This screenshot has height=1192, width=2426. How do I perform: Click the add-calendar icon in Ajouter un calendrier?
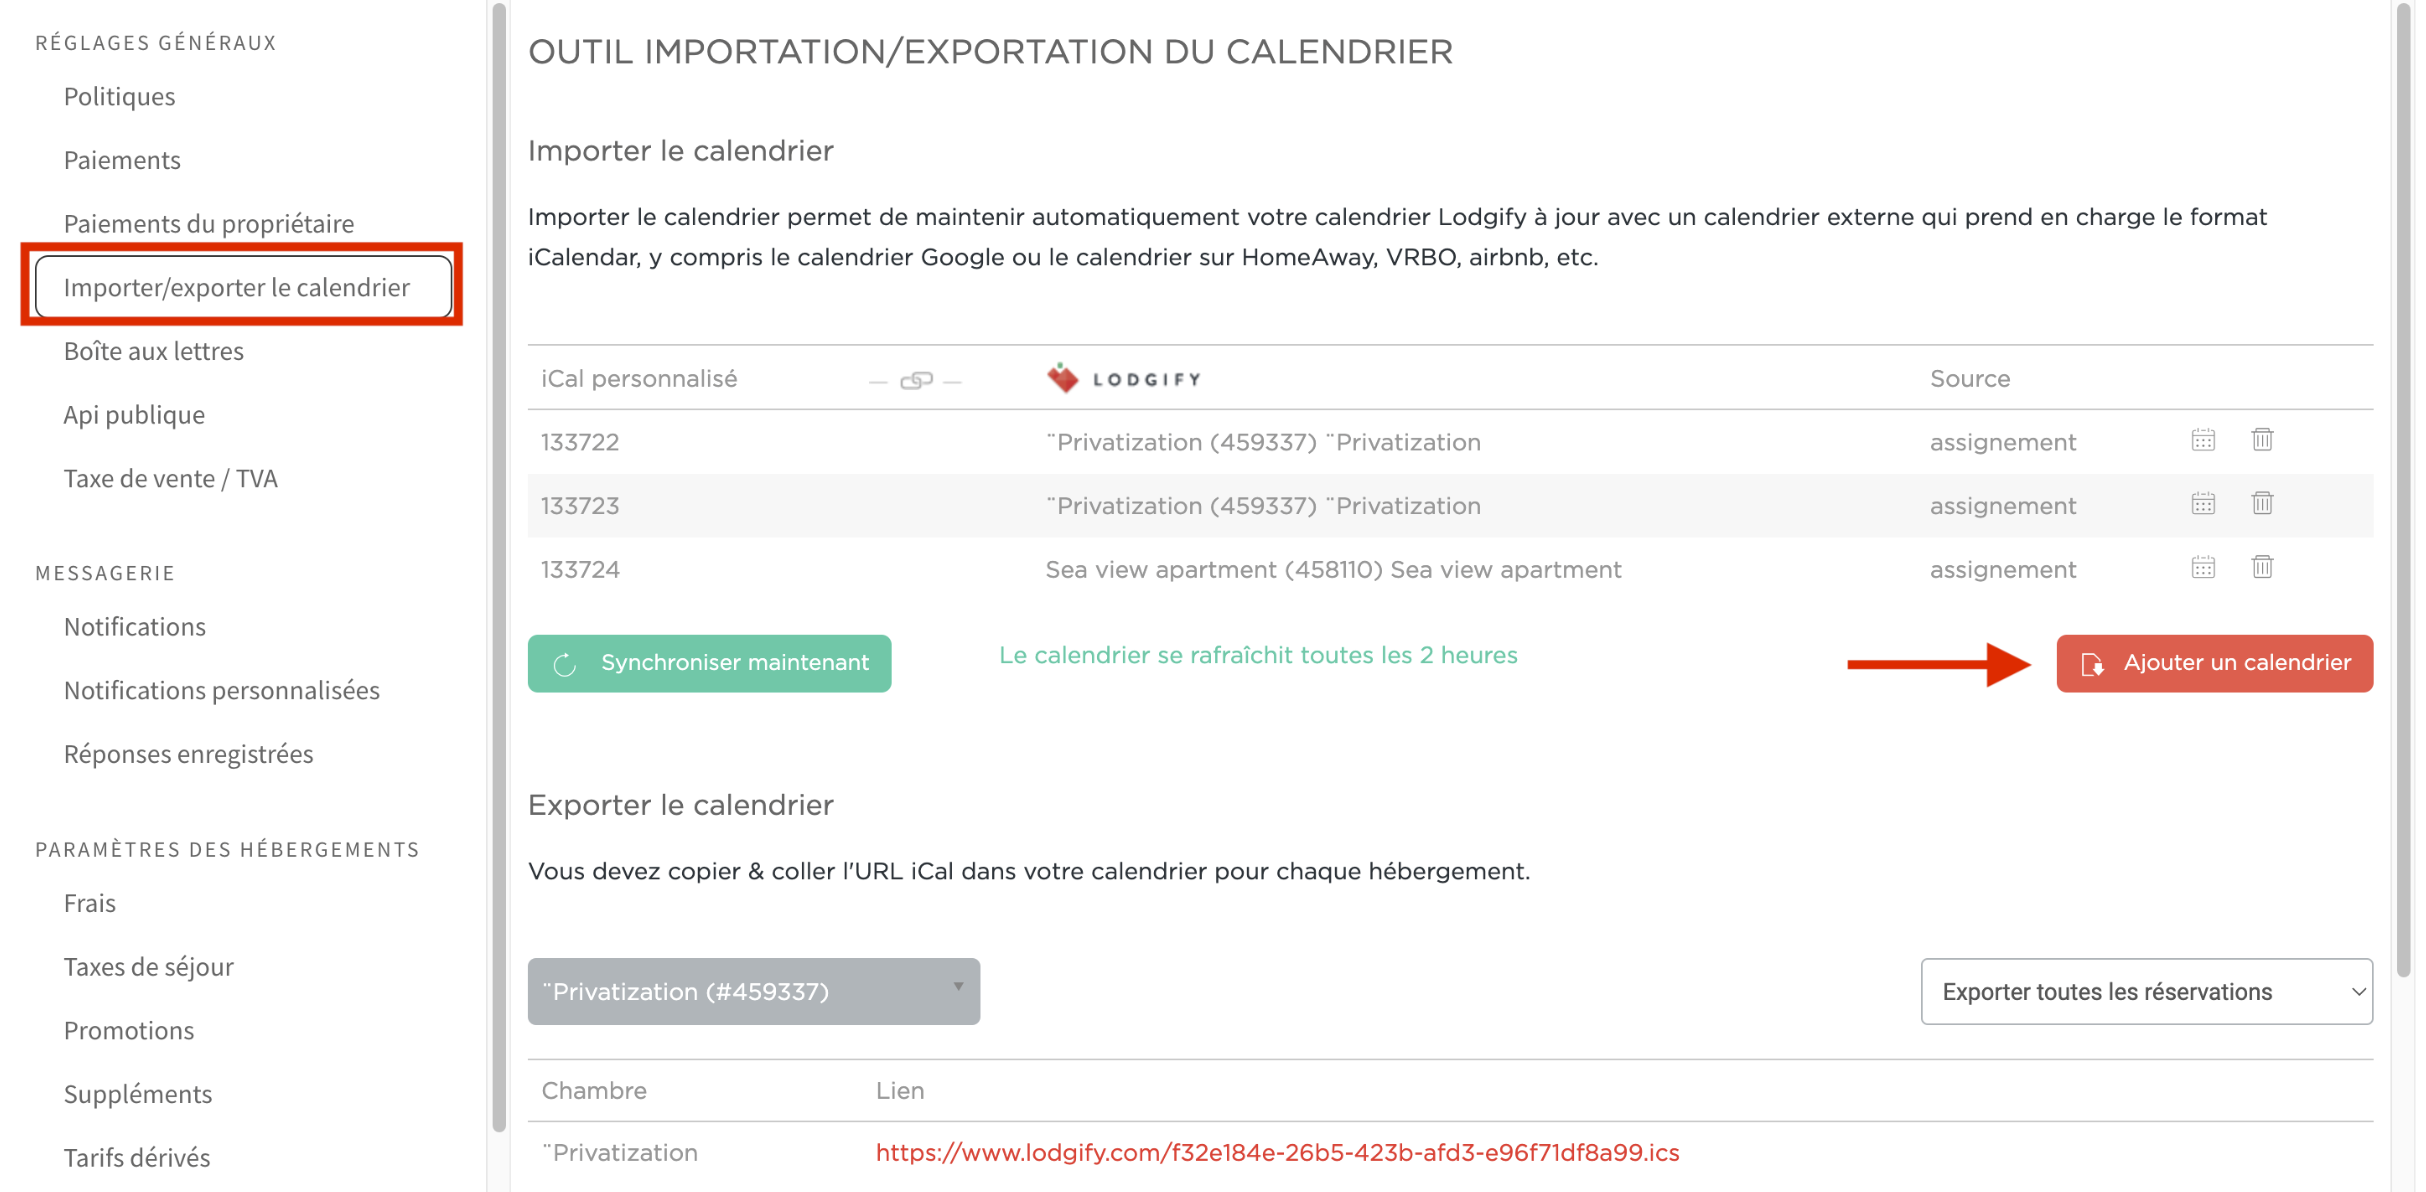pyautogui.click(x=2094, y=662)
